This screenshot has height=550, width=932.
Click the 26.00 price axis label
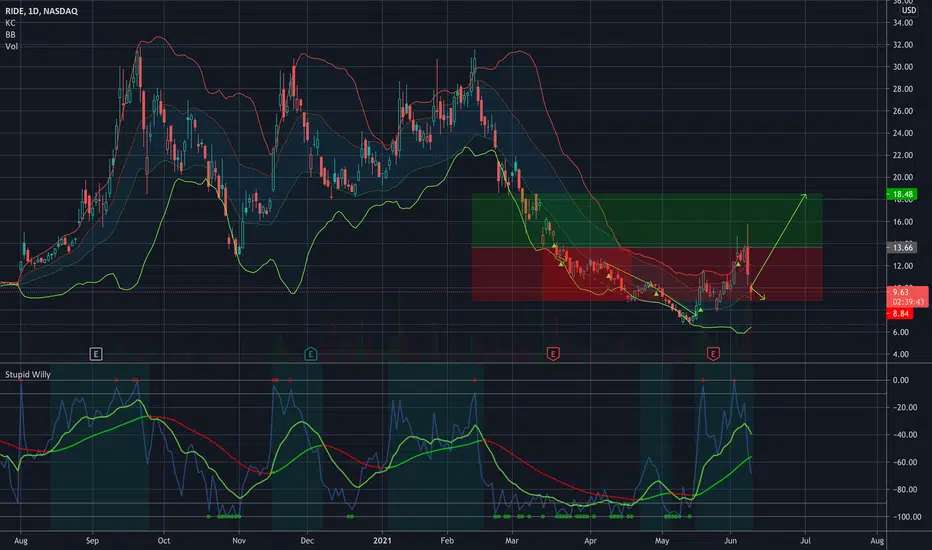[902, 111]
